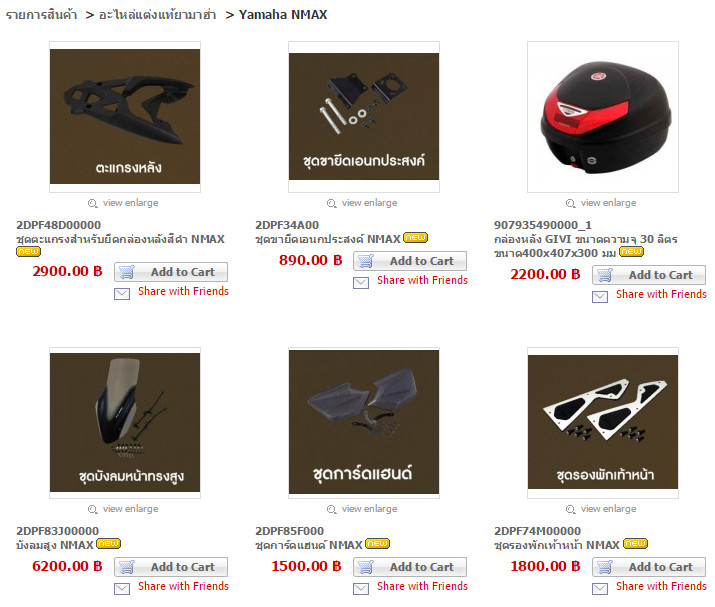Screen dimensions: 715x607
Task: Click envelope icon under 2900.00 product
Action: coord(122,294)
